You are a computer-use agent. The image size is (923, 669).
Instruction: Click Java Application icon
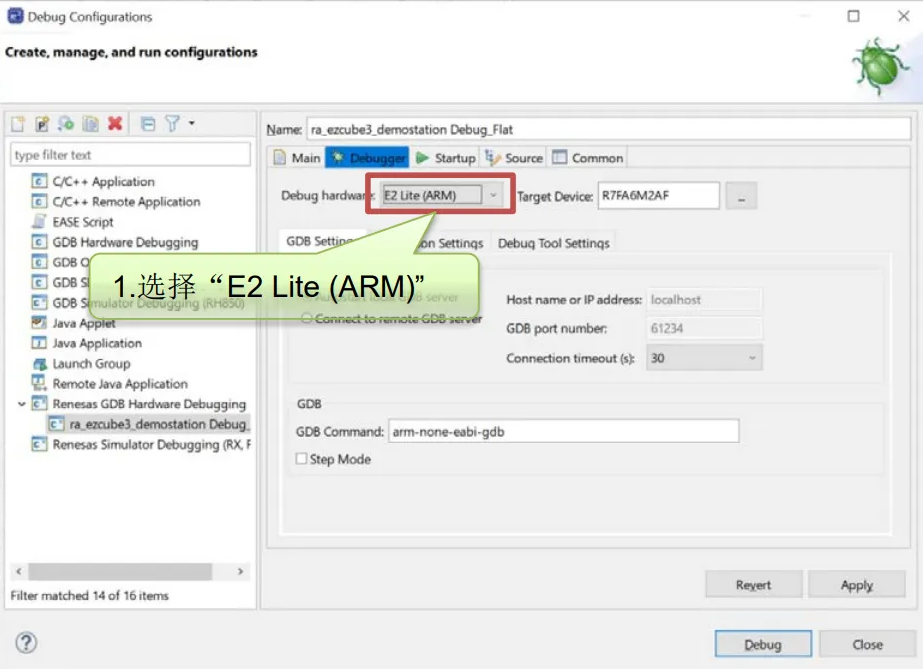click(39, 343)
